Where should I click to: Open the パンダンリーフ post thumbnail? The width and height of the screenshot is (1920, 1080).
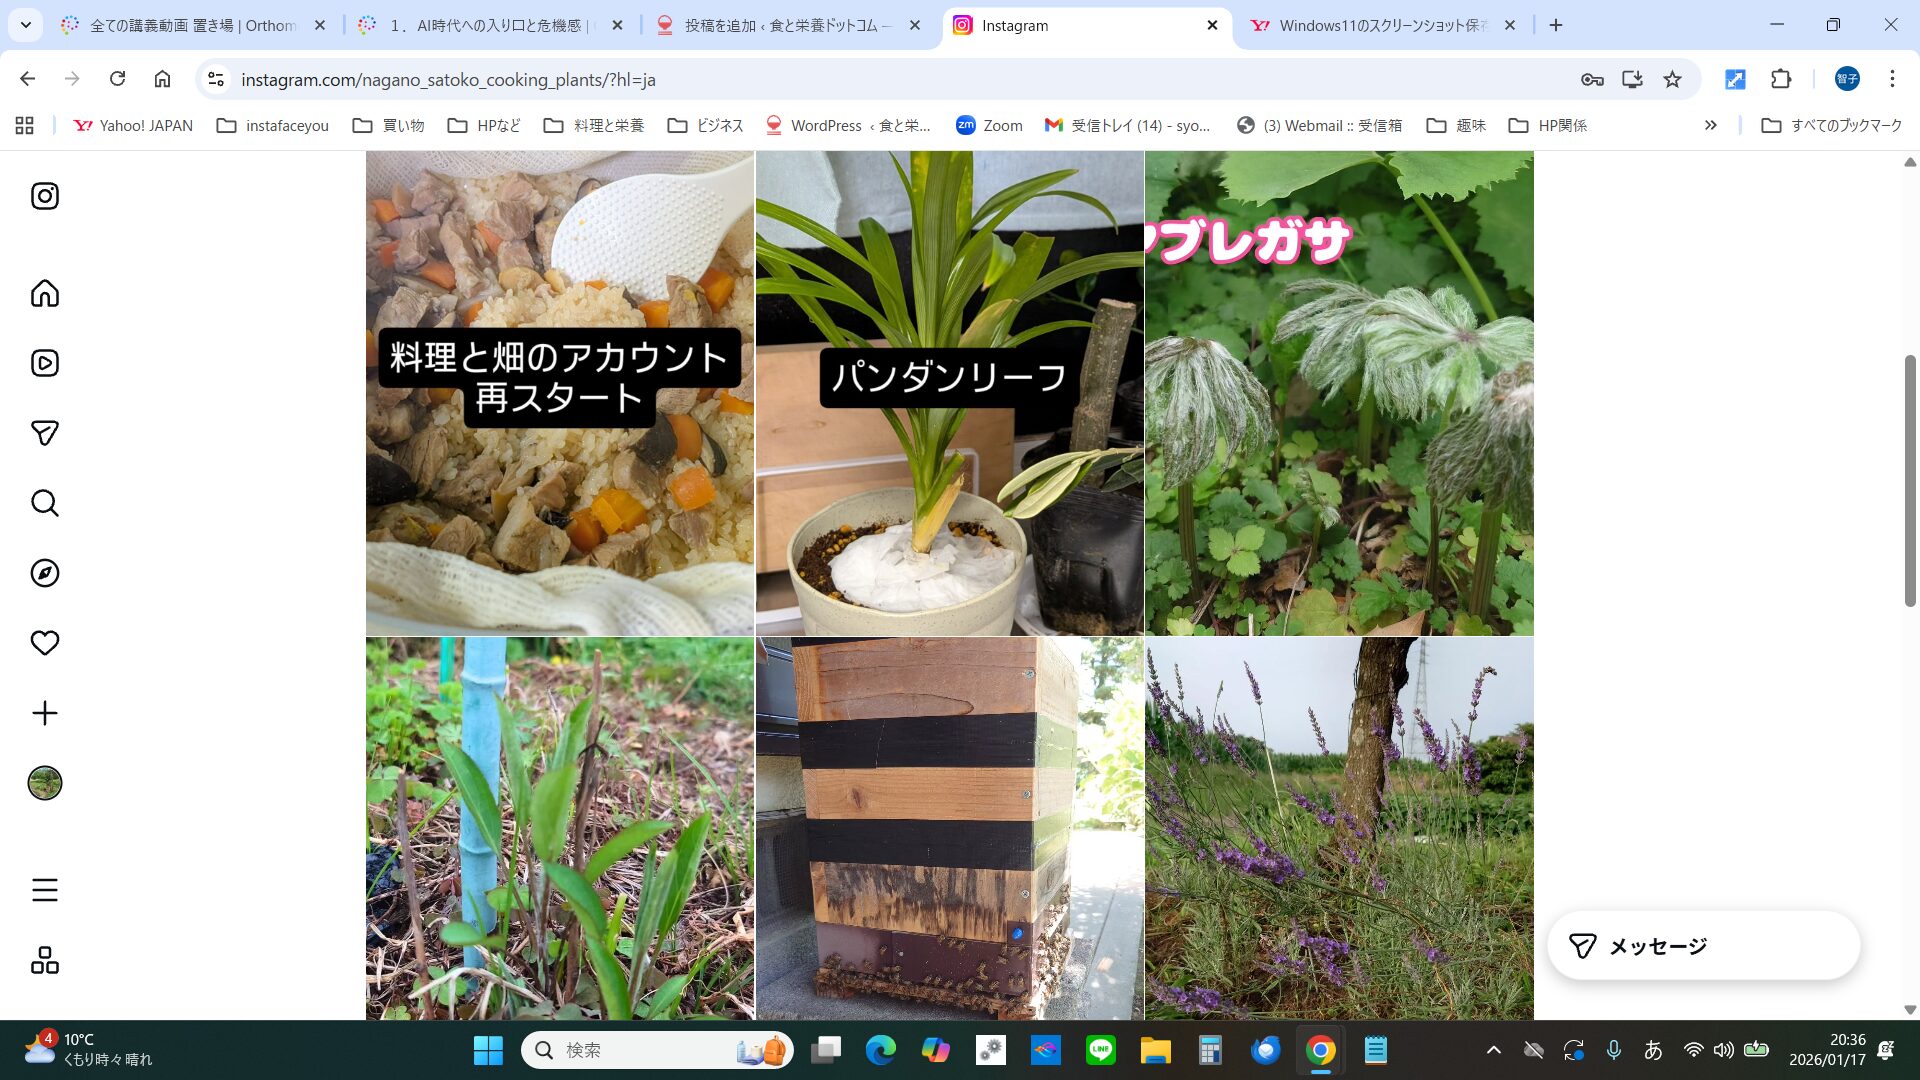[x=949, y=393]
